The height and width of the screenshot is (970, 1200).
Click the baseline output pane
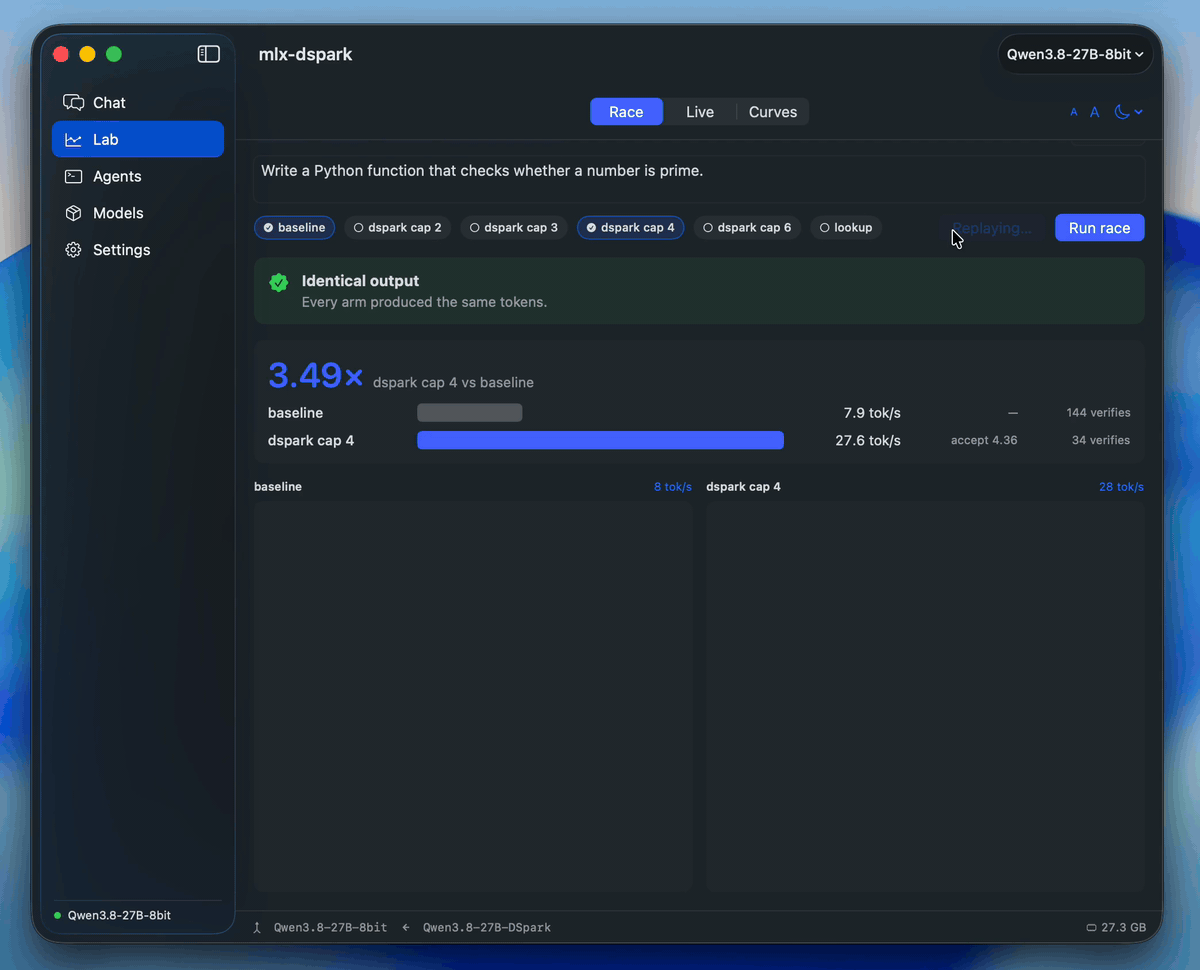tap(473, 697)
